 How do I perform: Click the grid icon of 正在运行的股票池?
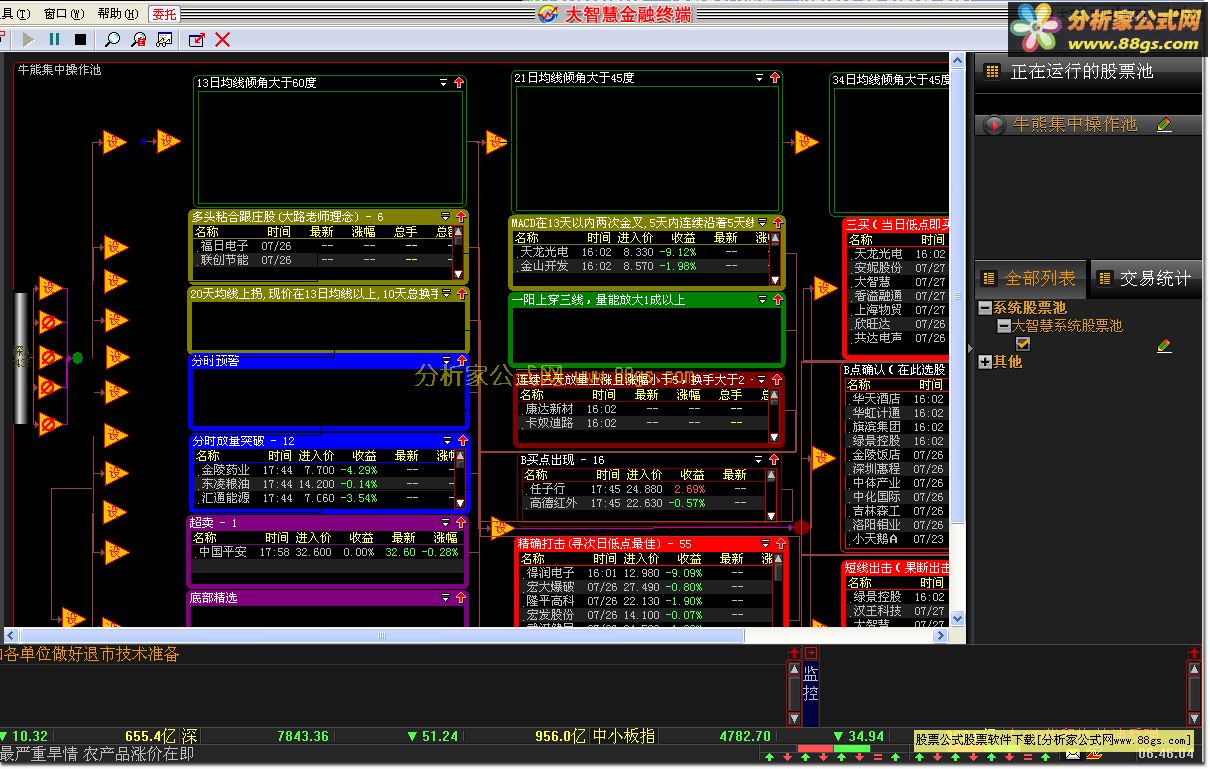[992, 71]
